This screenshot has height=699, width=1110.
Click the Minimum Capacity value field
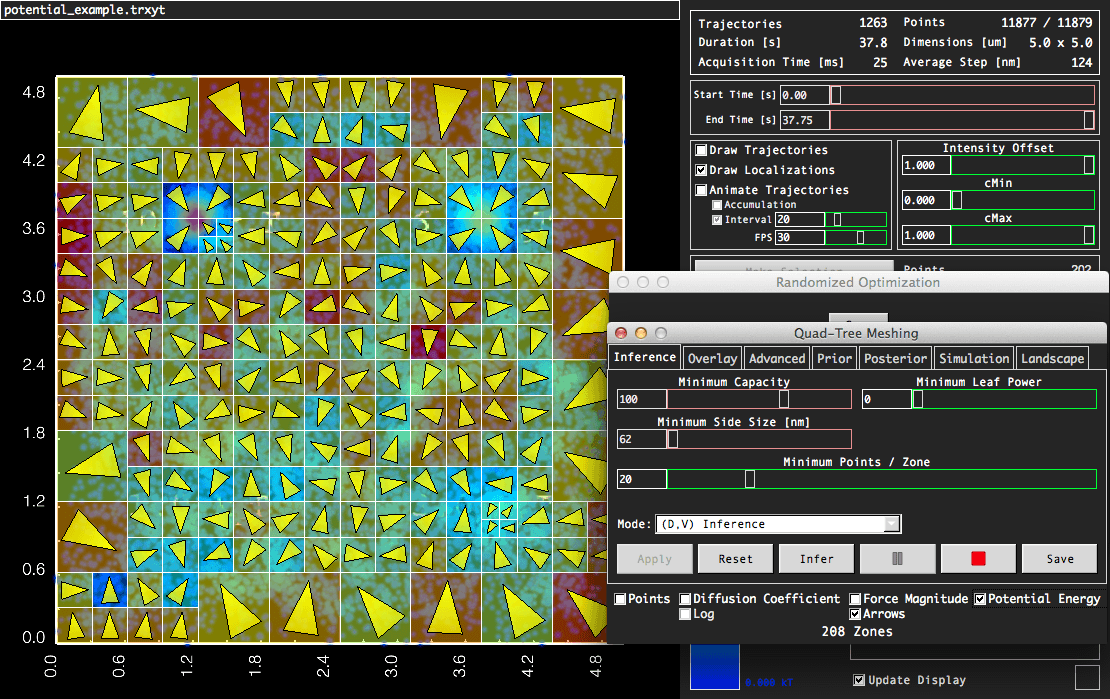coord(641,400)
